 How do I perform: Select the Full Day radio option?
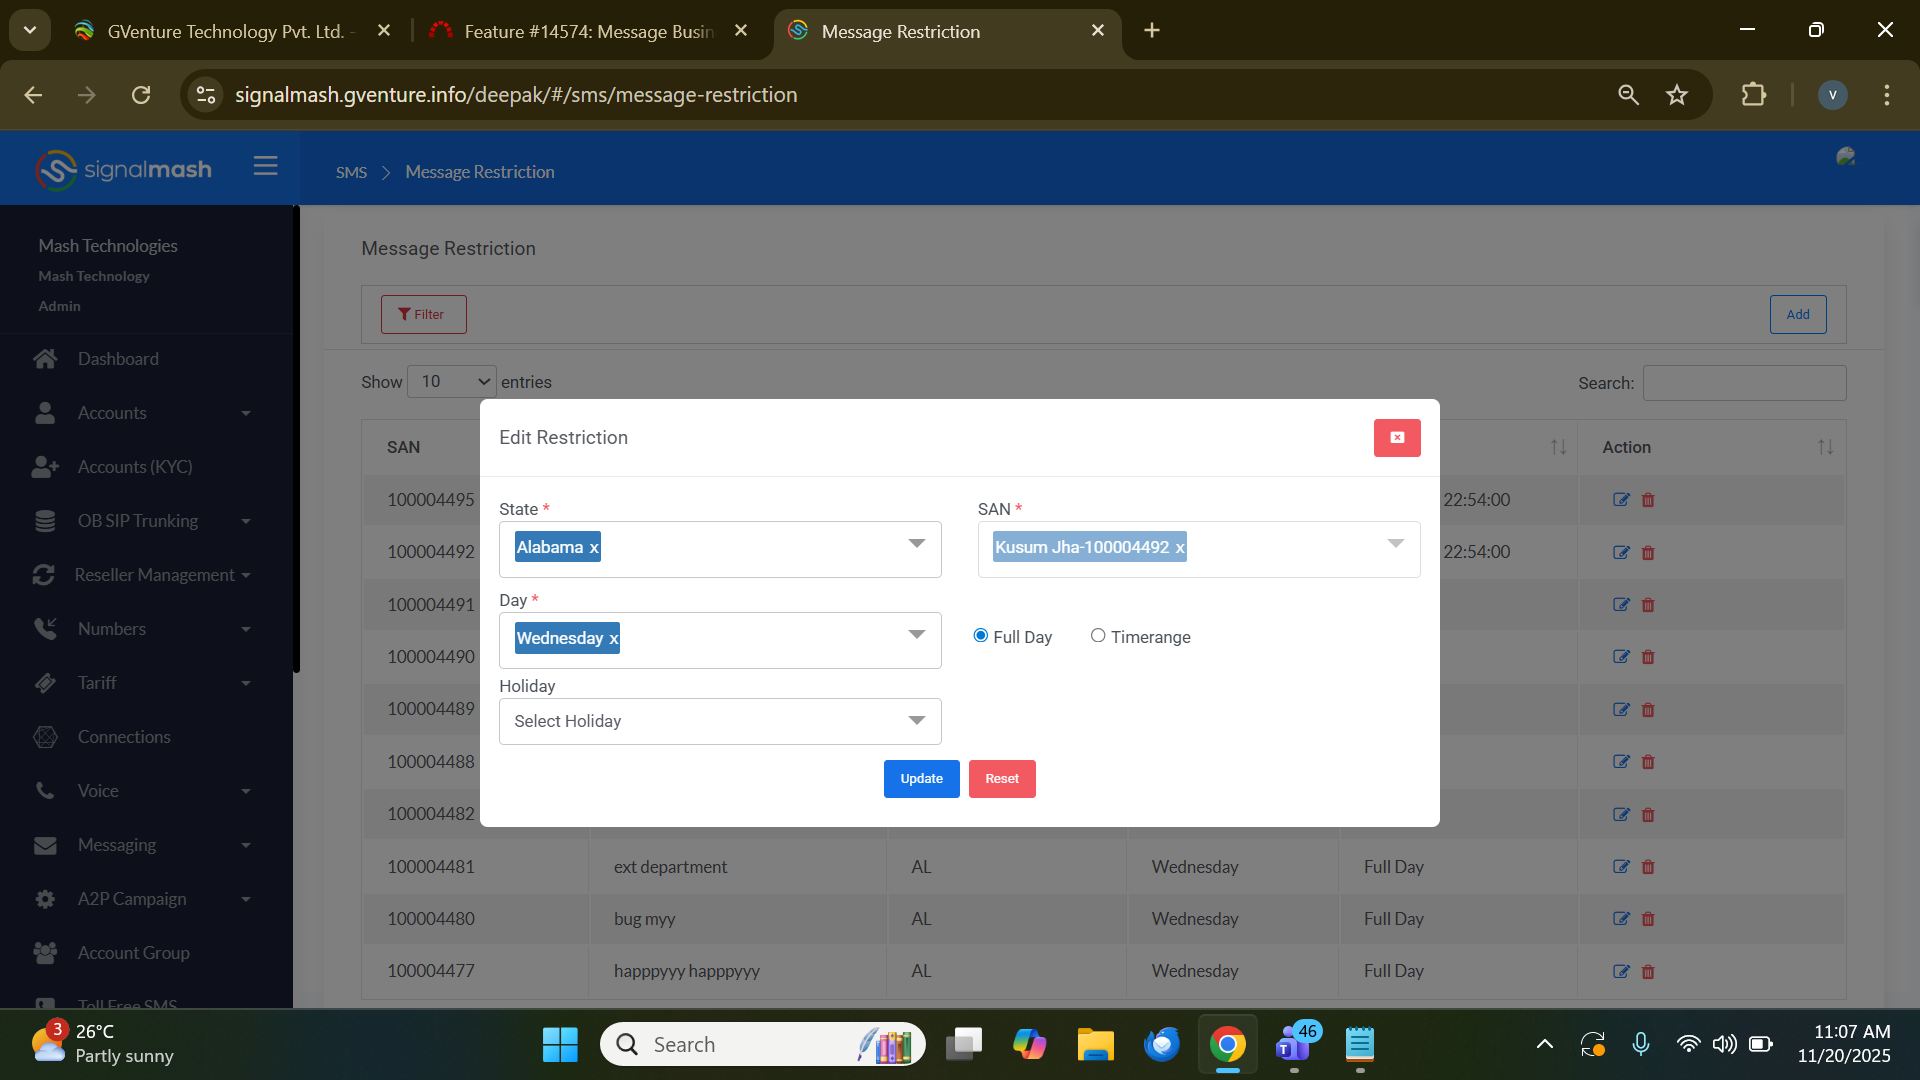pyautogui.click(x=981, y=636)
